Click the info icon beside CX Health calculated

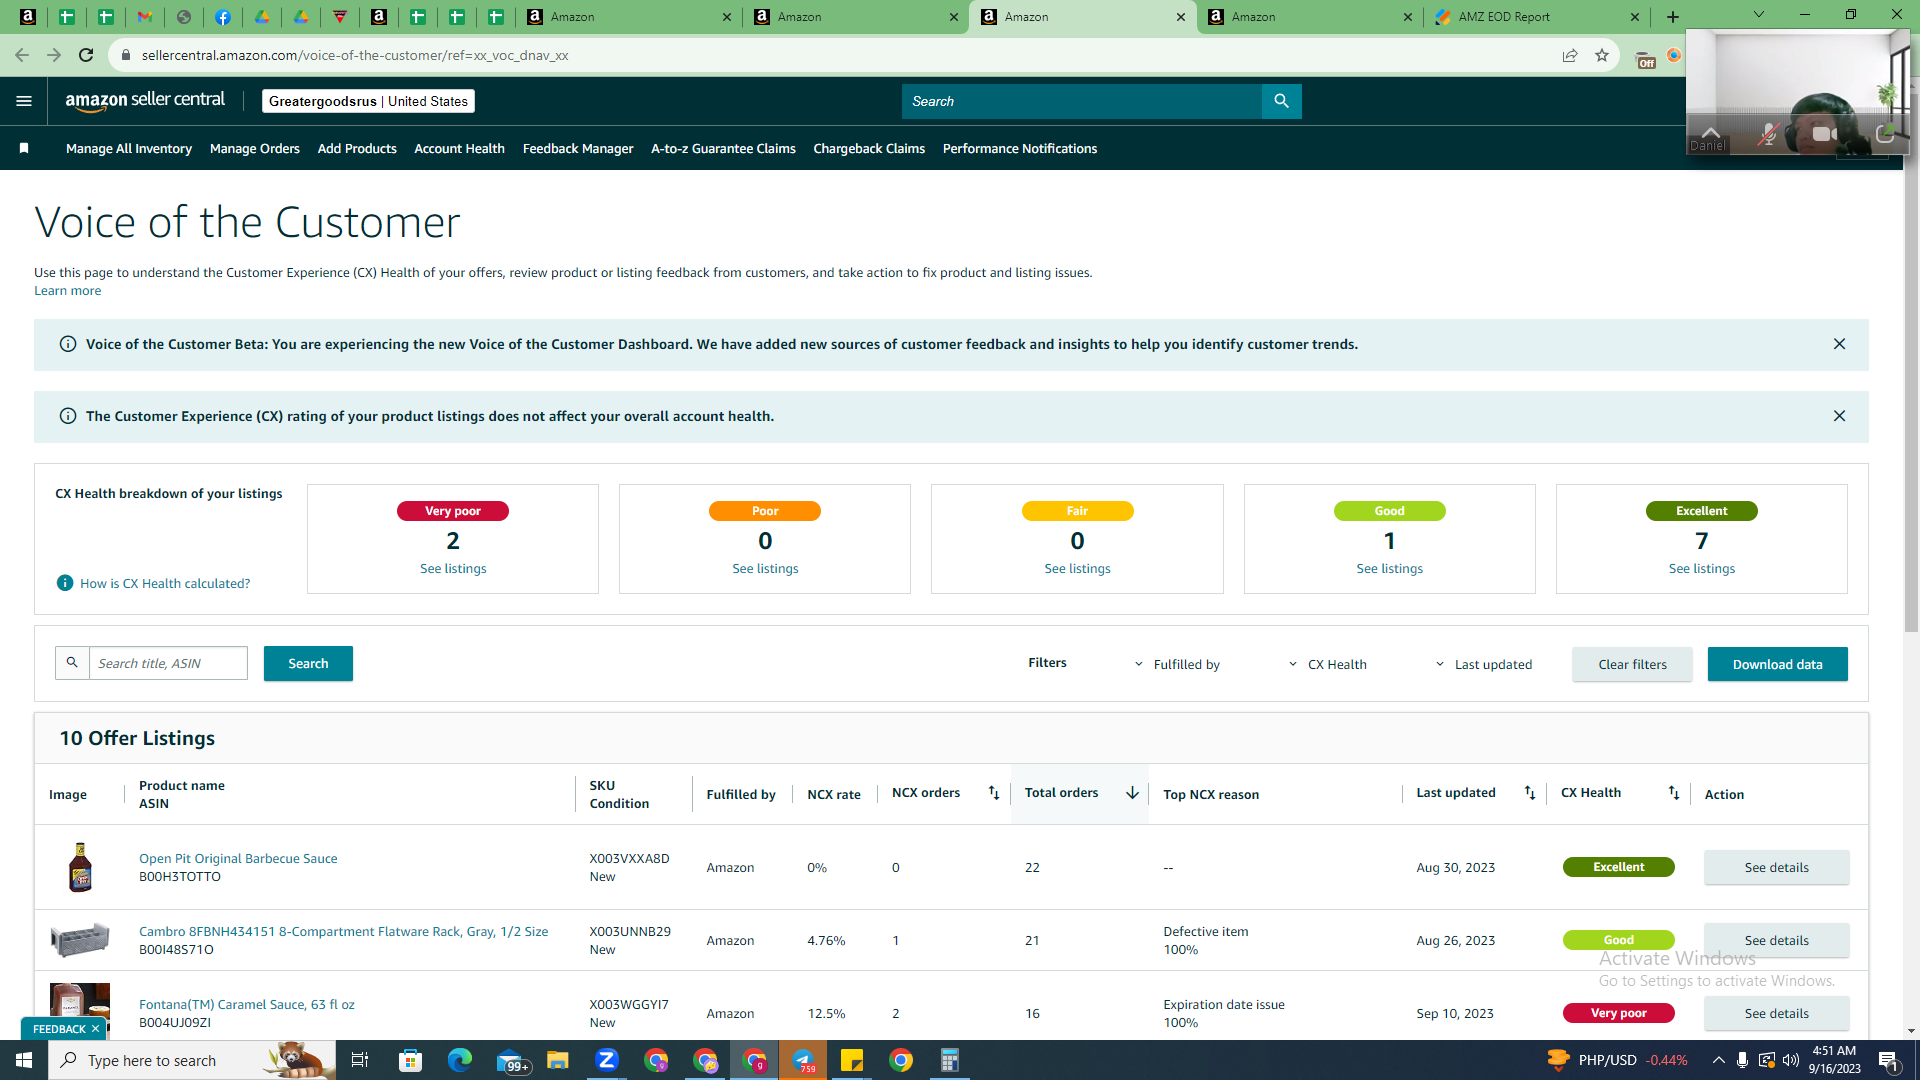point(65,583)
